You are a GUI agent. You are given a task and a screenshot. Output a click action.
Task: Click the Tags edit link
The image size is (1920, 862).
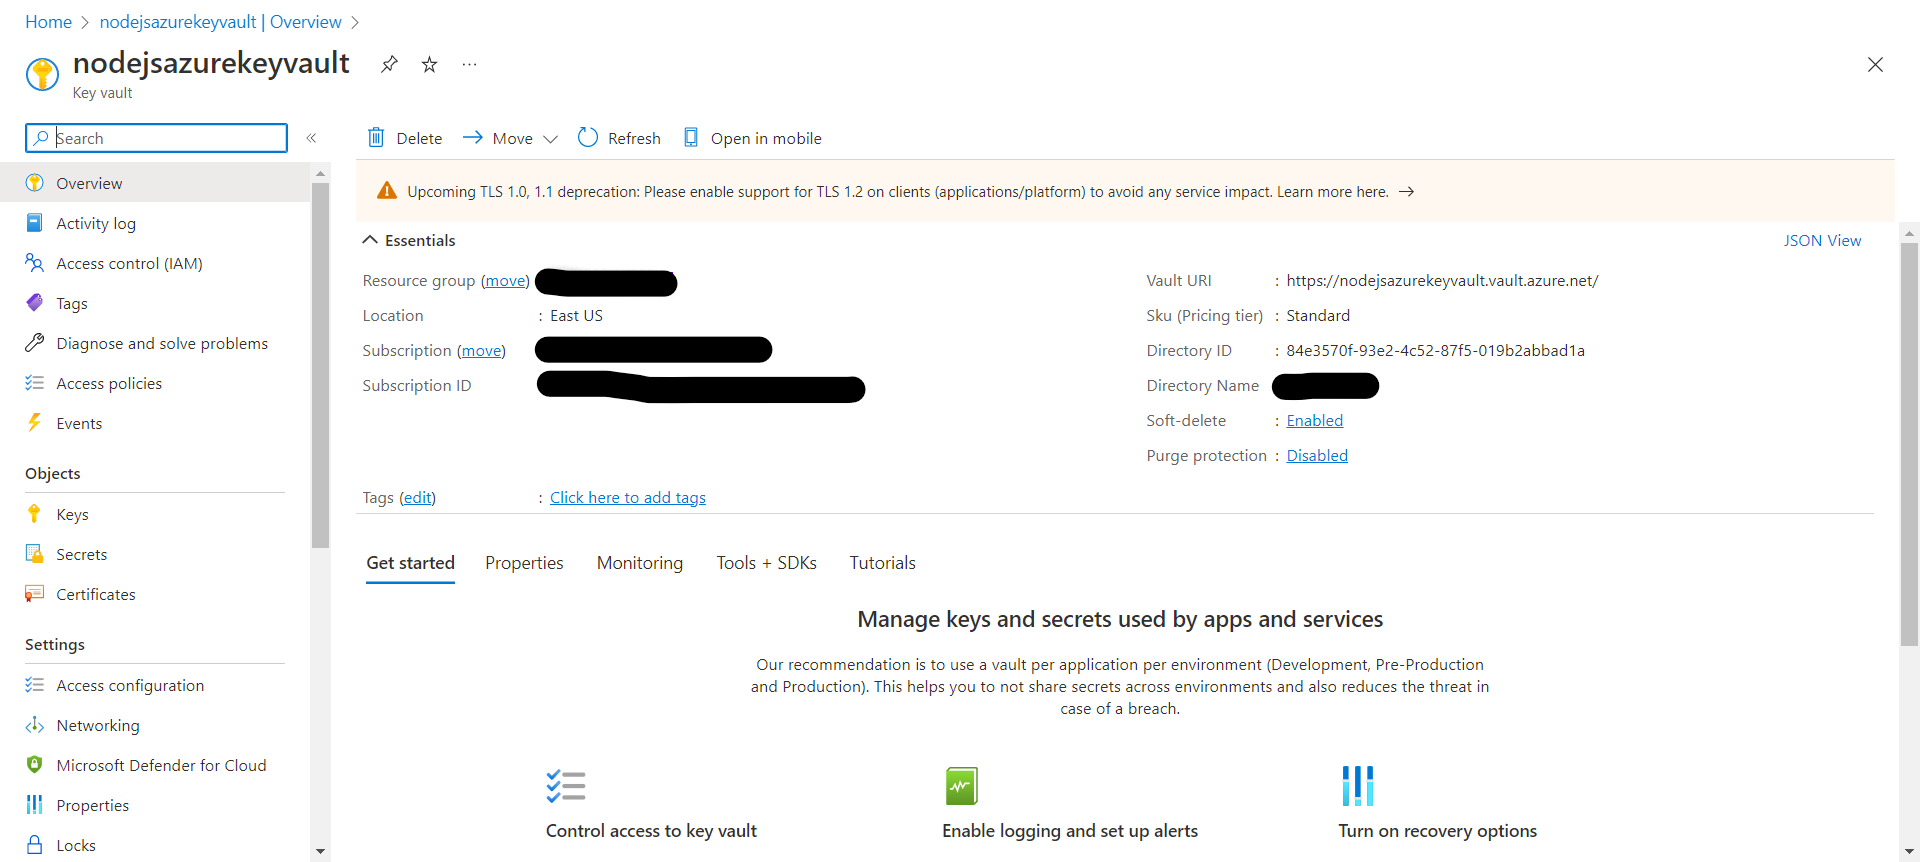pos(418,497)
